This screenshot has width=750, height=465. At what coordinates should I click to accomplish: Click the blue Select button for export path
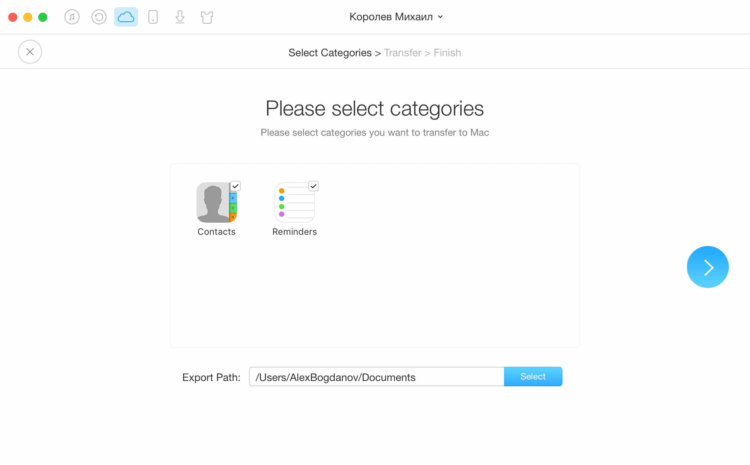point(533,376)
